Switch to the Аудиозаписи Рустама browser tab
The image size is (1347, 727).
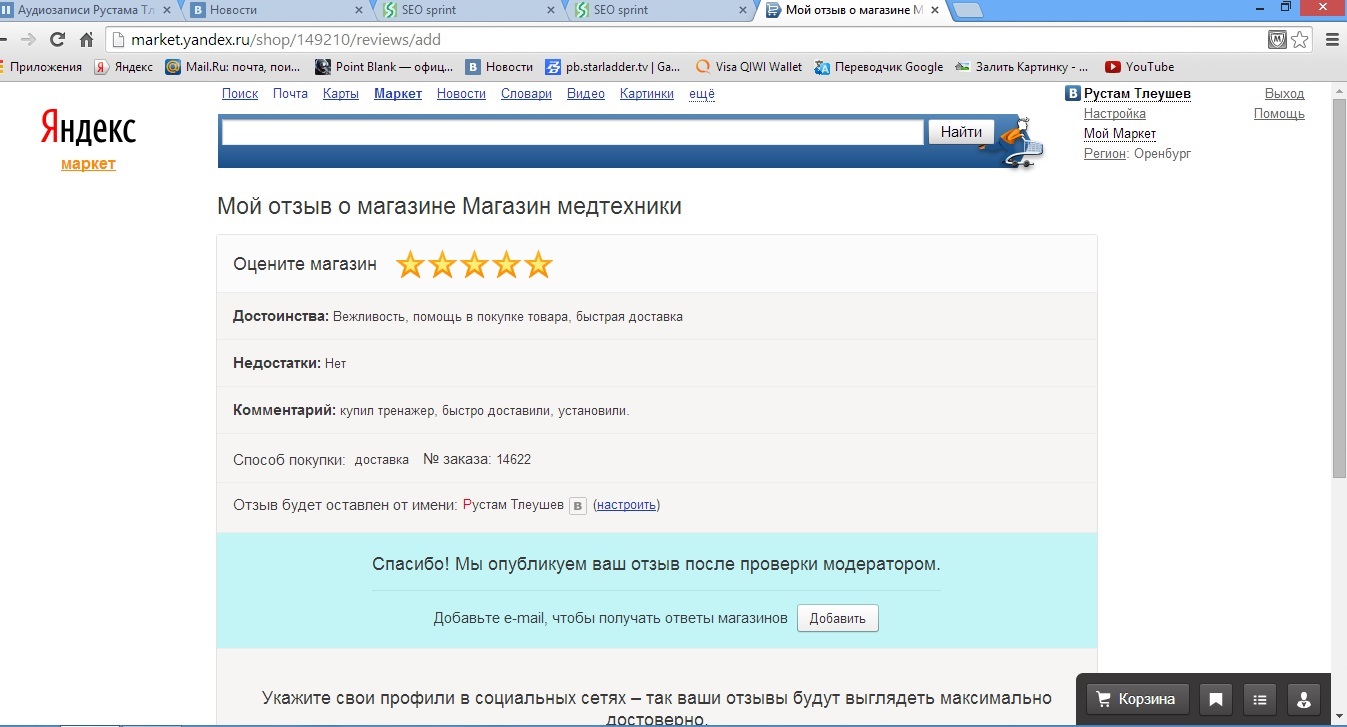pyautogui.click(x=86, y=10)
